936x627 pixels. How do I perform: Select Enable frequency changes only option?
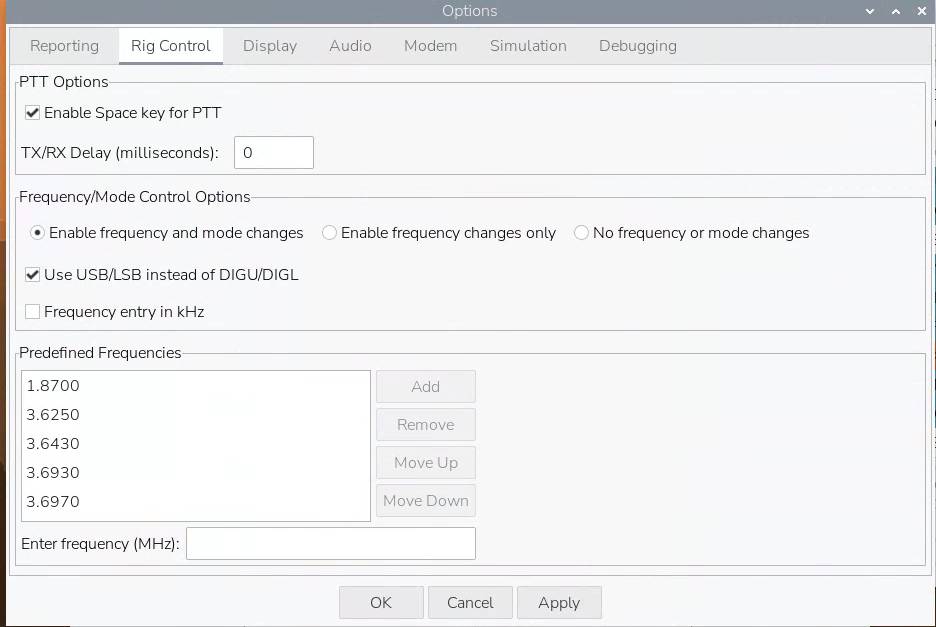pyautogui.click(x=330, y=233)
